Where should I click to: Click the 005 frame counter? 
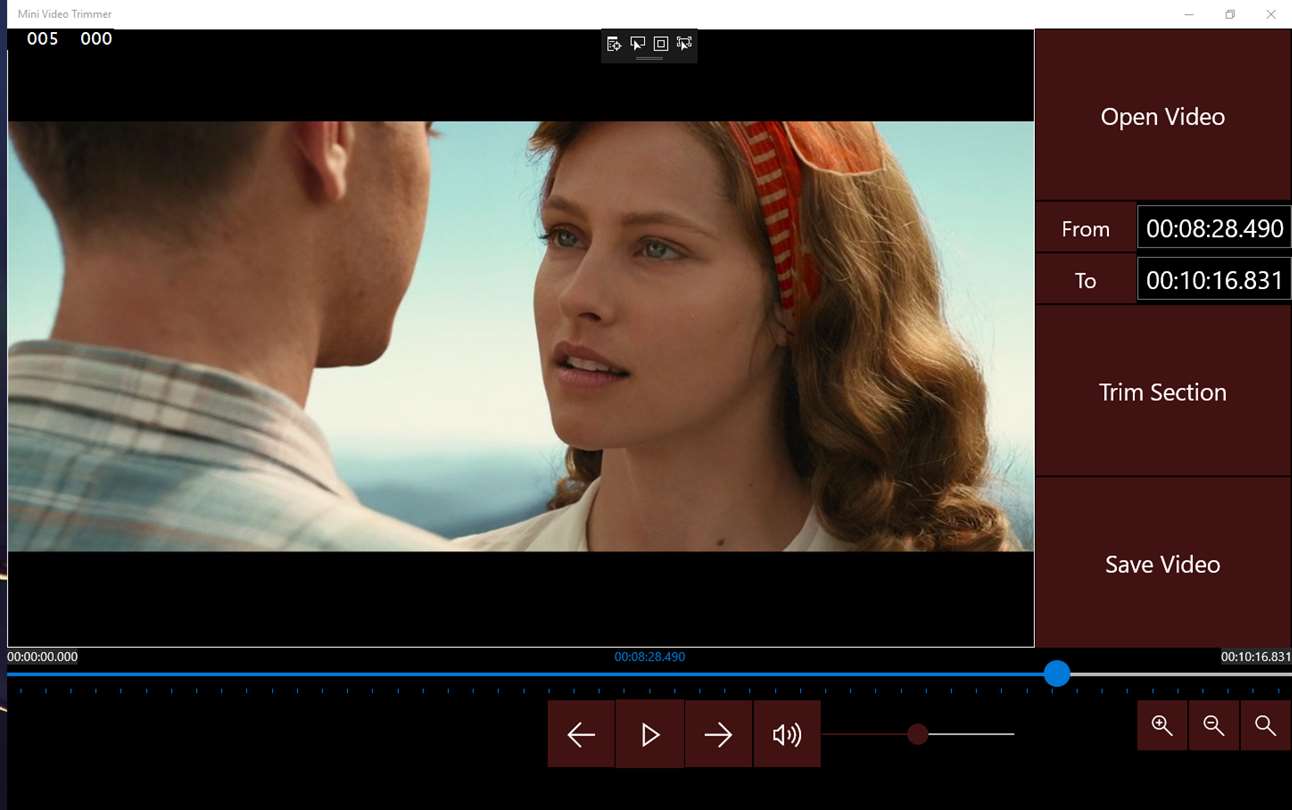(43, 39)
